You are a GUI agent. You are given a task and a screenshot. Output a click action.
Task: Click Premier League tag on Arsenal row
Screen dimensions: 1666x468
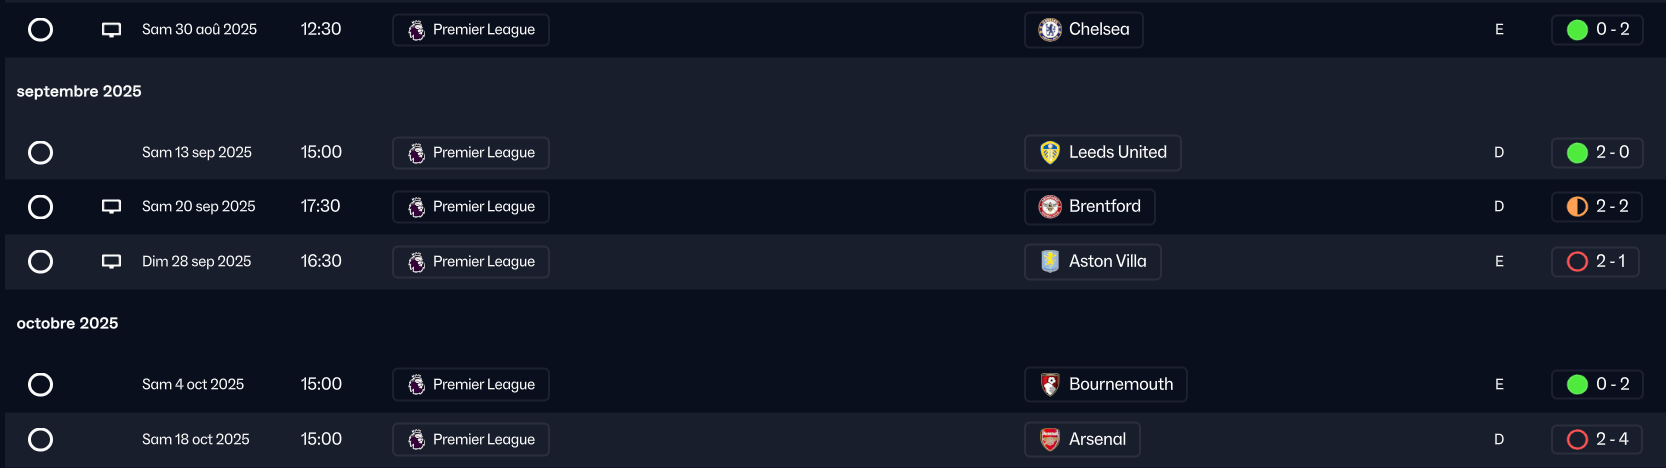coord(471,439)
